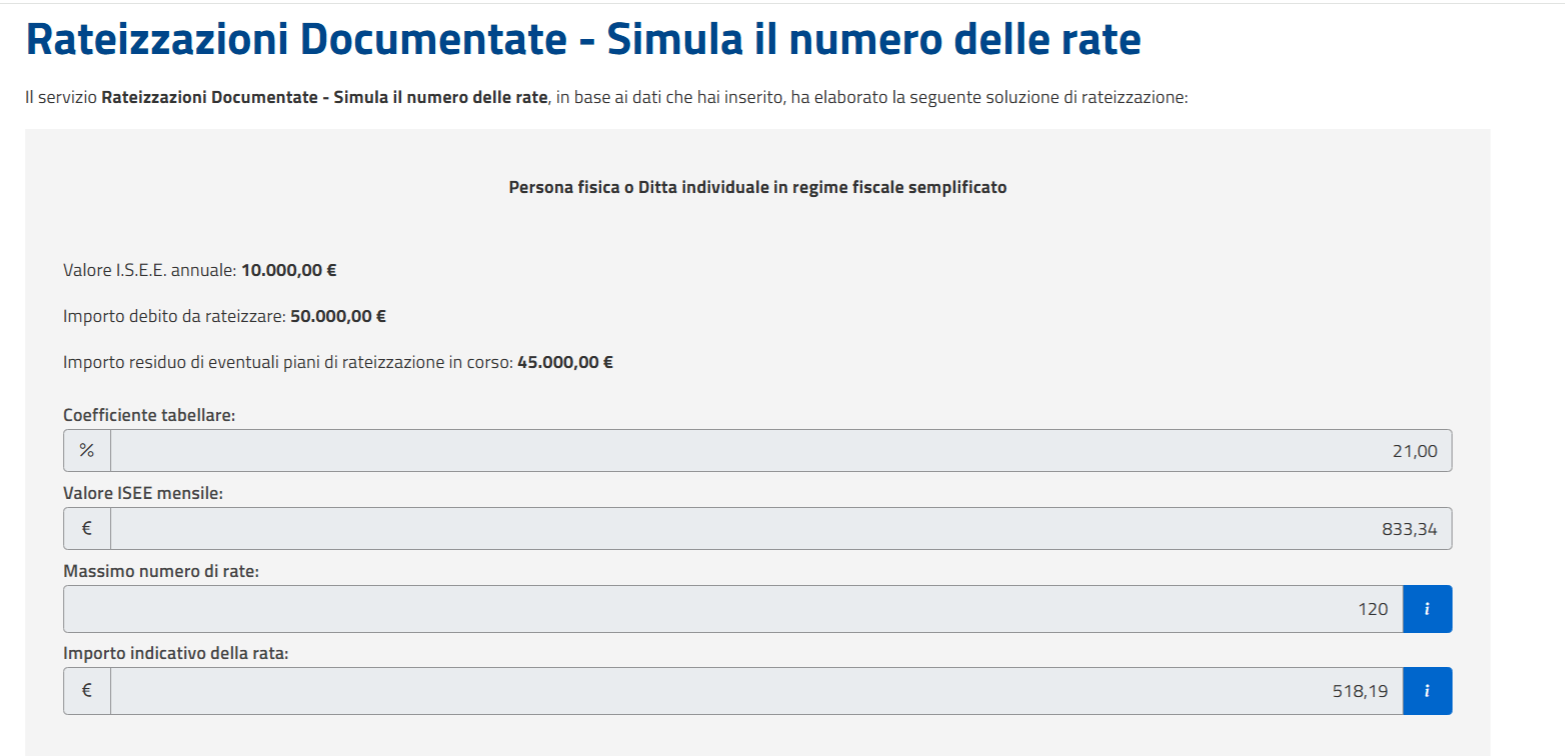Click the Rateizzazioni Documentate page heading

[582, 41]
